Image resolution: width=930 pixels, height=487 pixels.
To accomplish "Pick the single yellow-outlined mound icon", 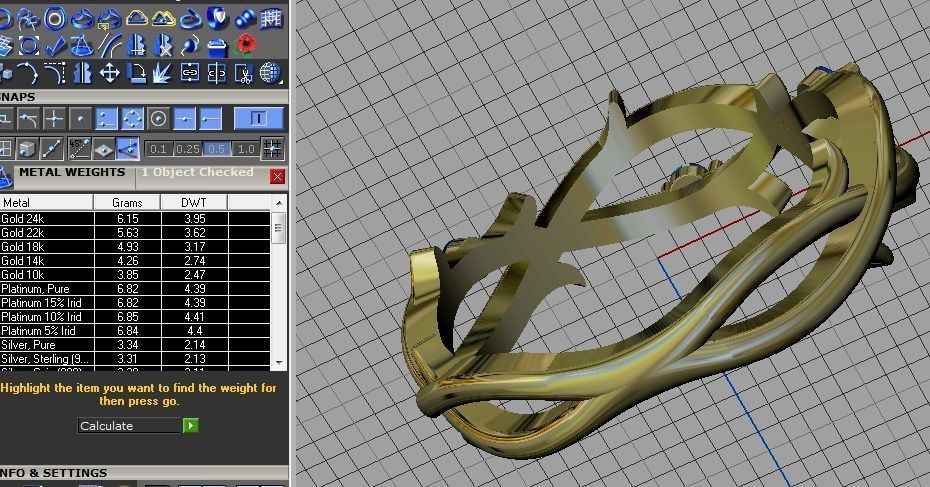I will click(x=137, y=19).
